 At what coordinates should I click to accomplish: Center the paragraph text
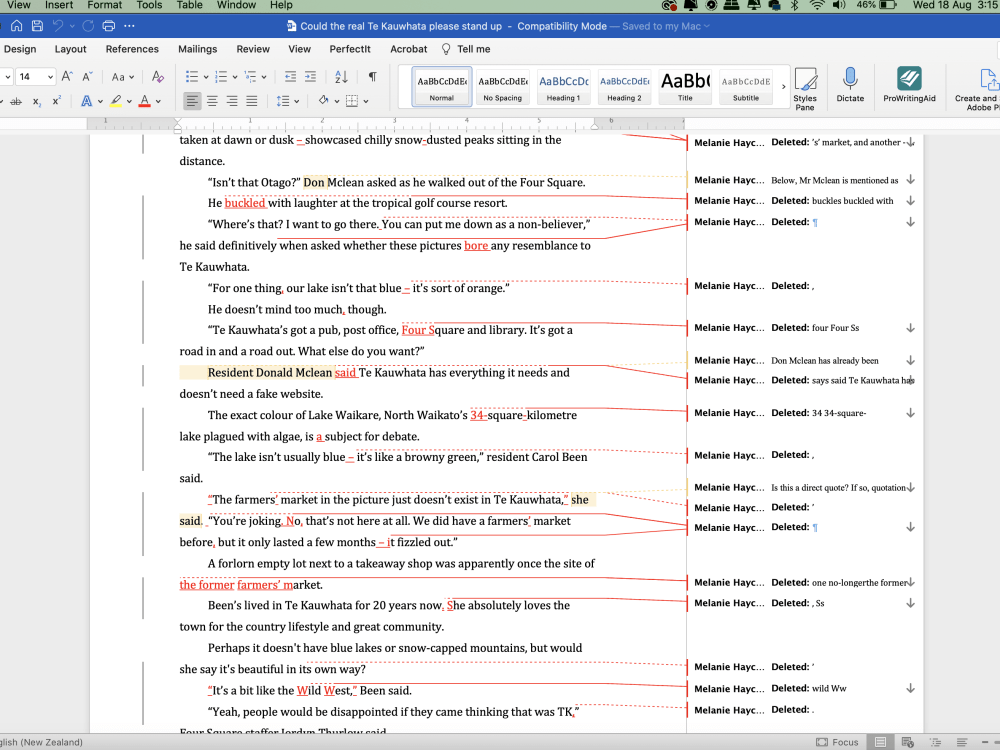coord(212,101)
